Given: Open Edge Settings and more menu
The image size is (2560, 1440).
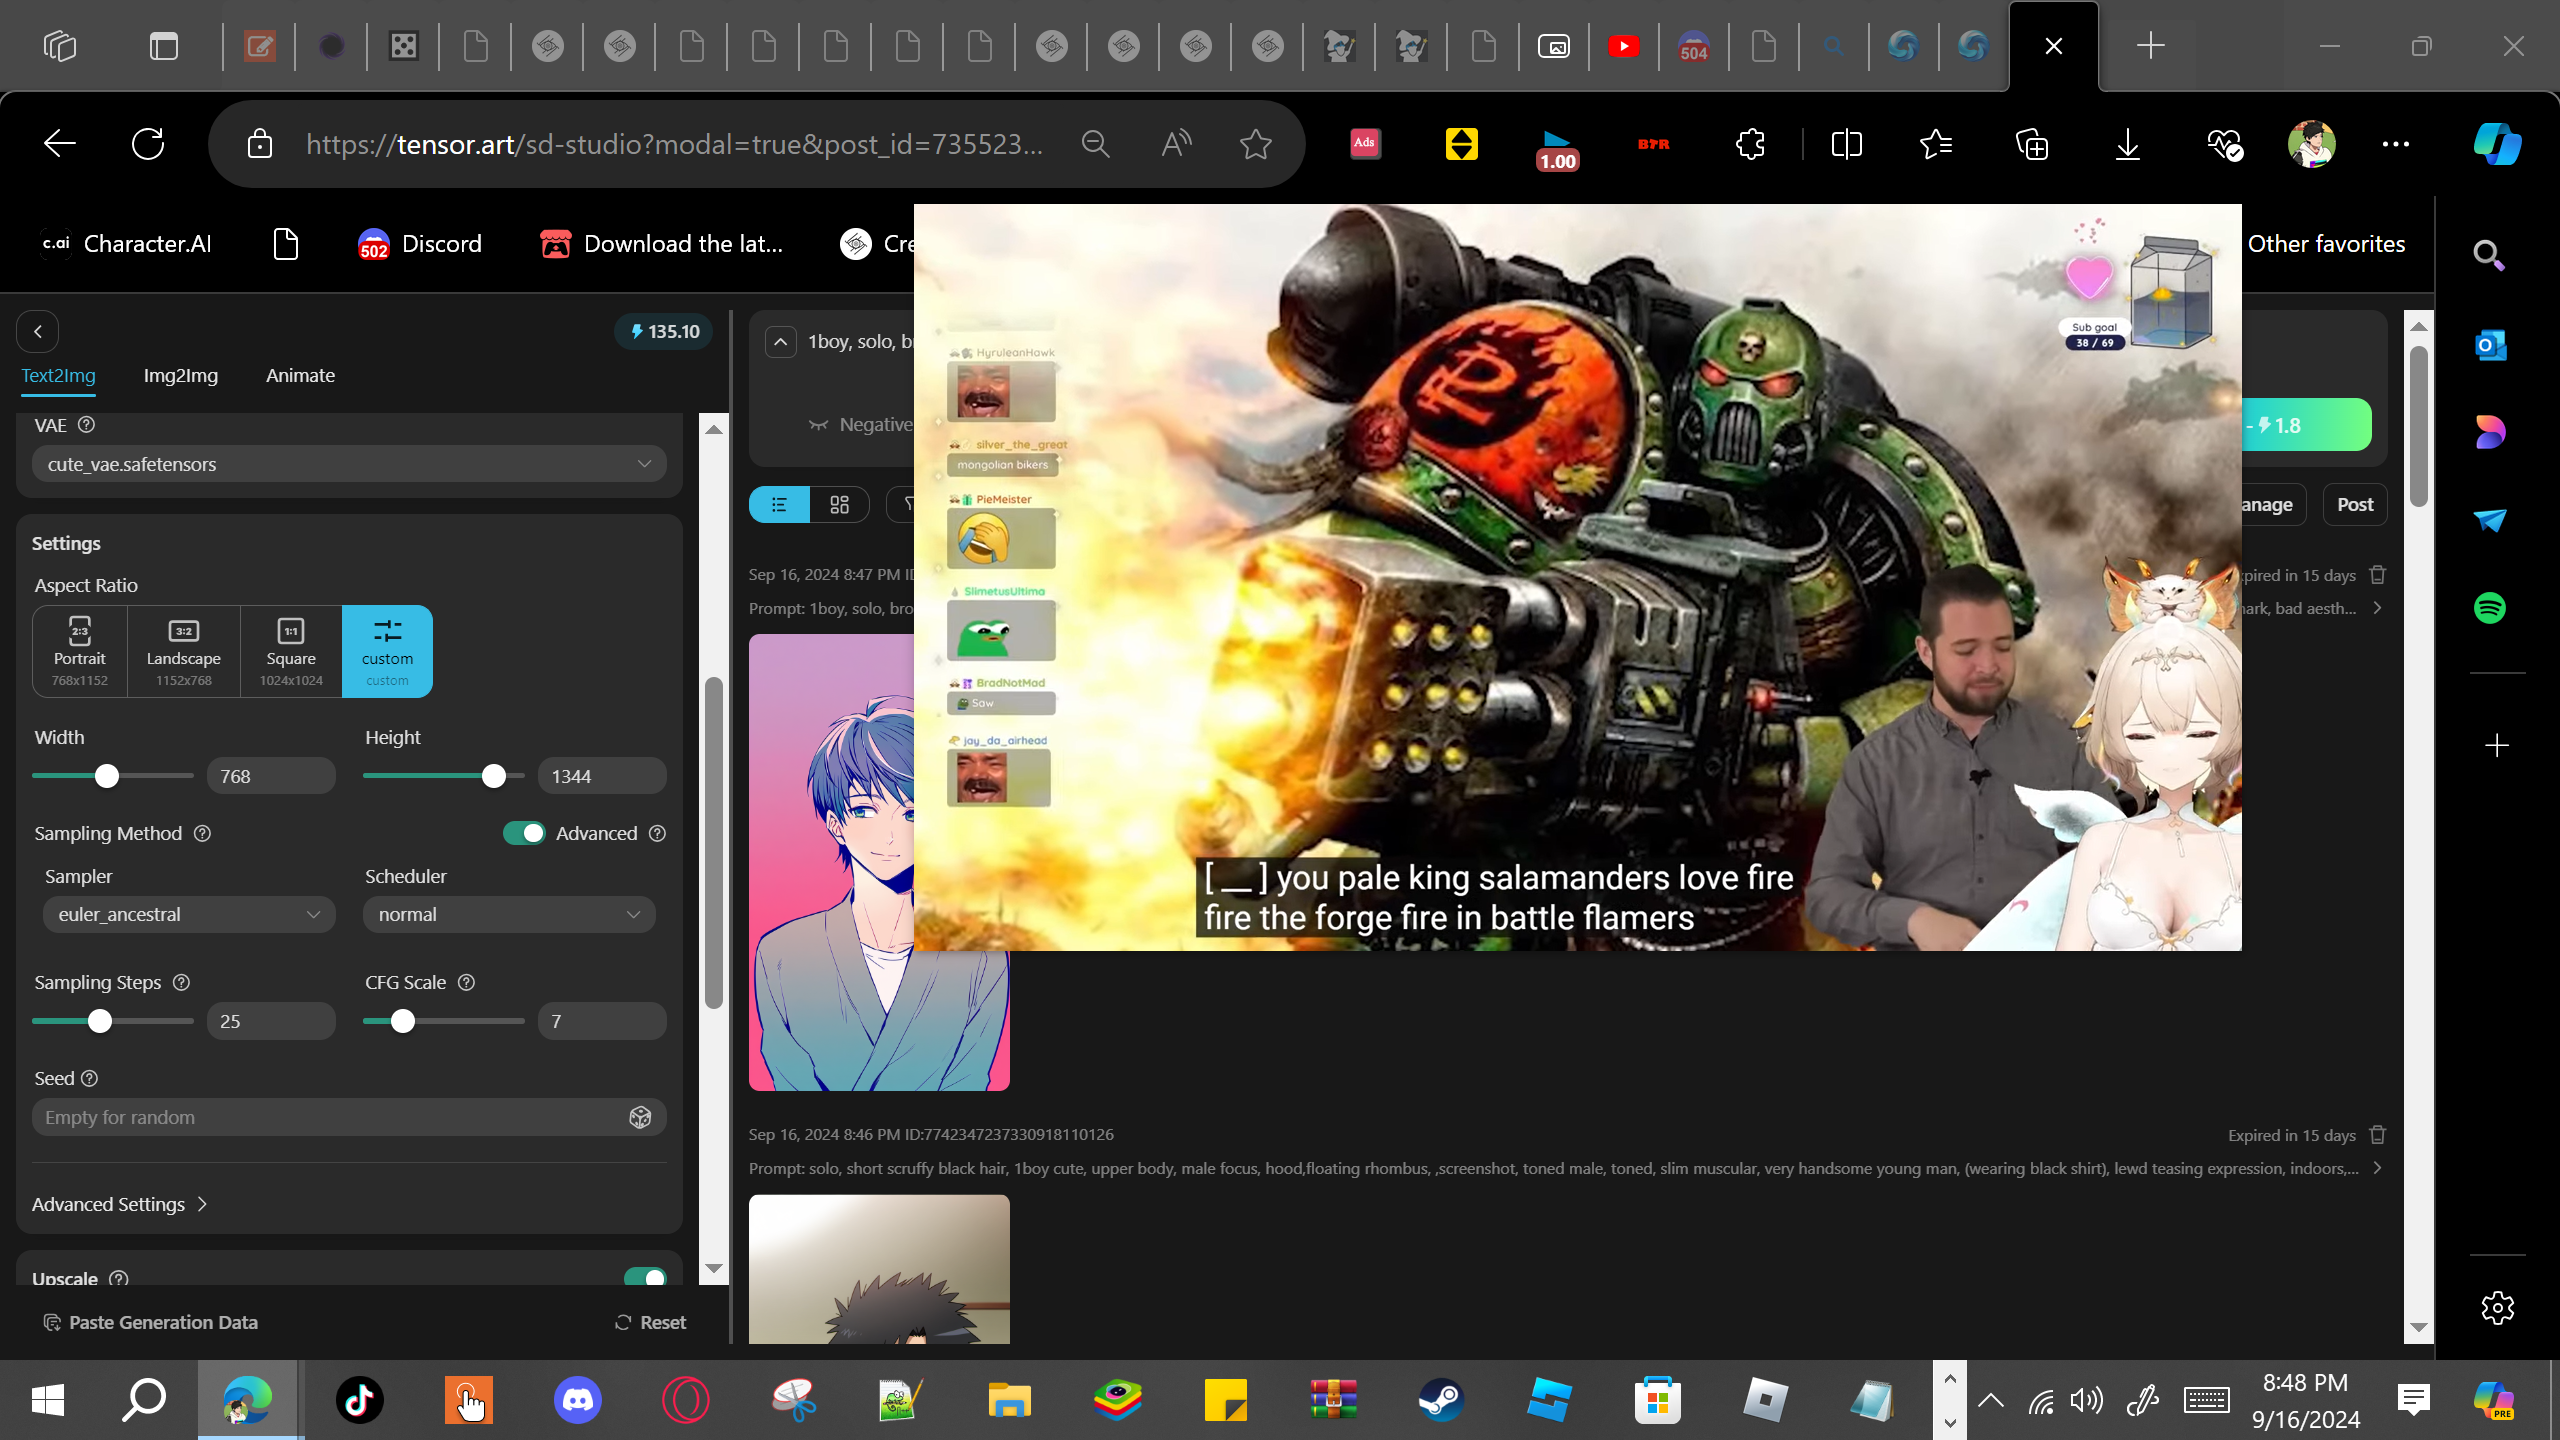Looking at the screenshot, I should tap(2396, 144).
